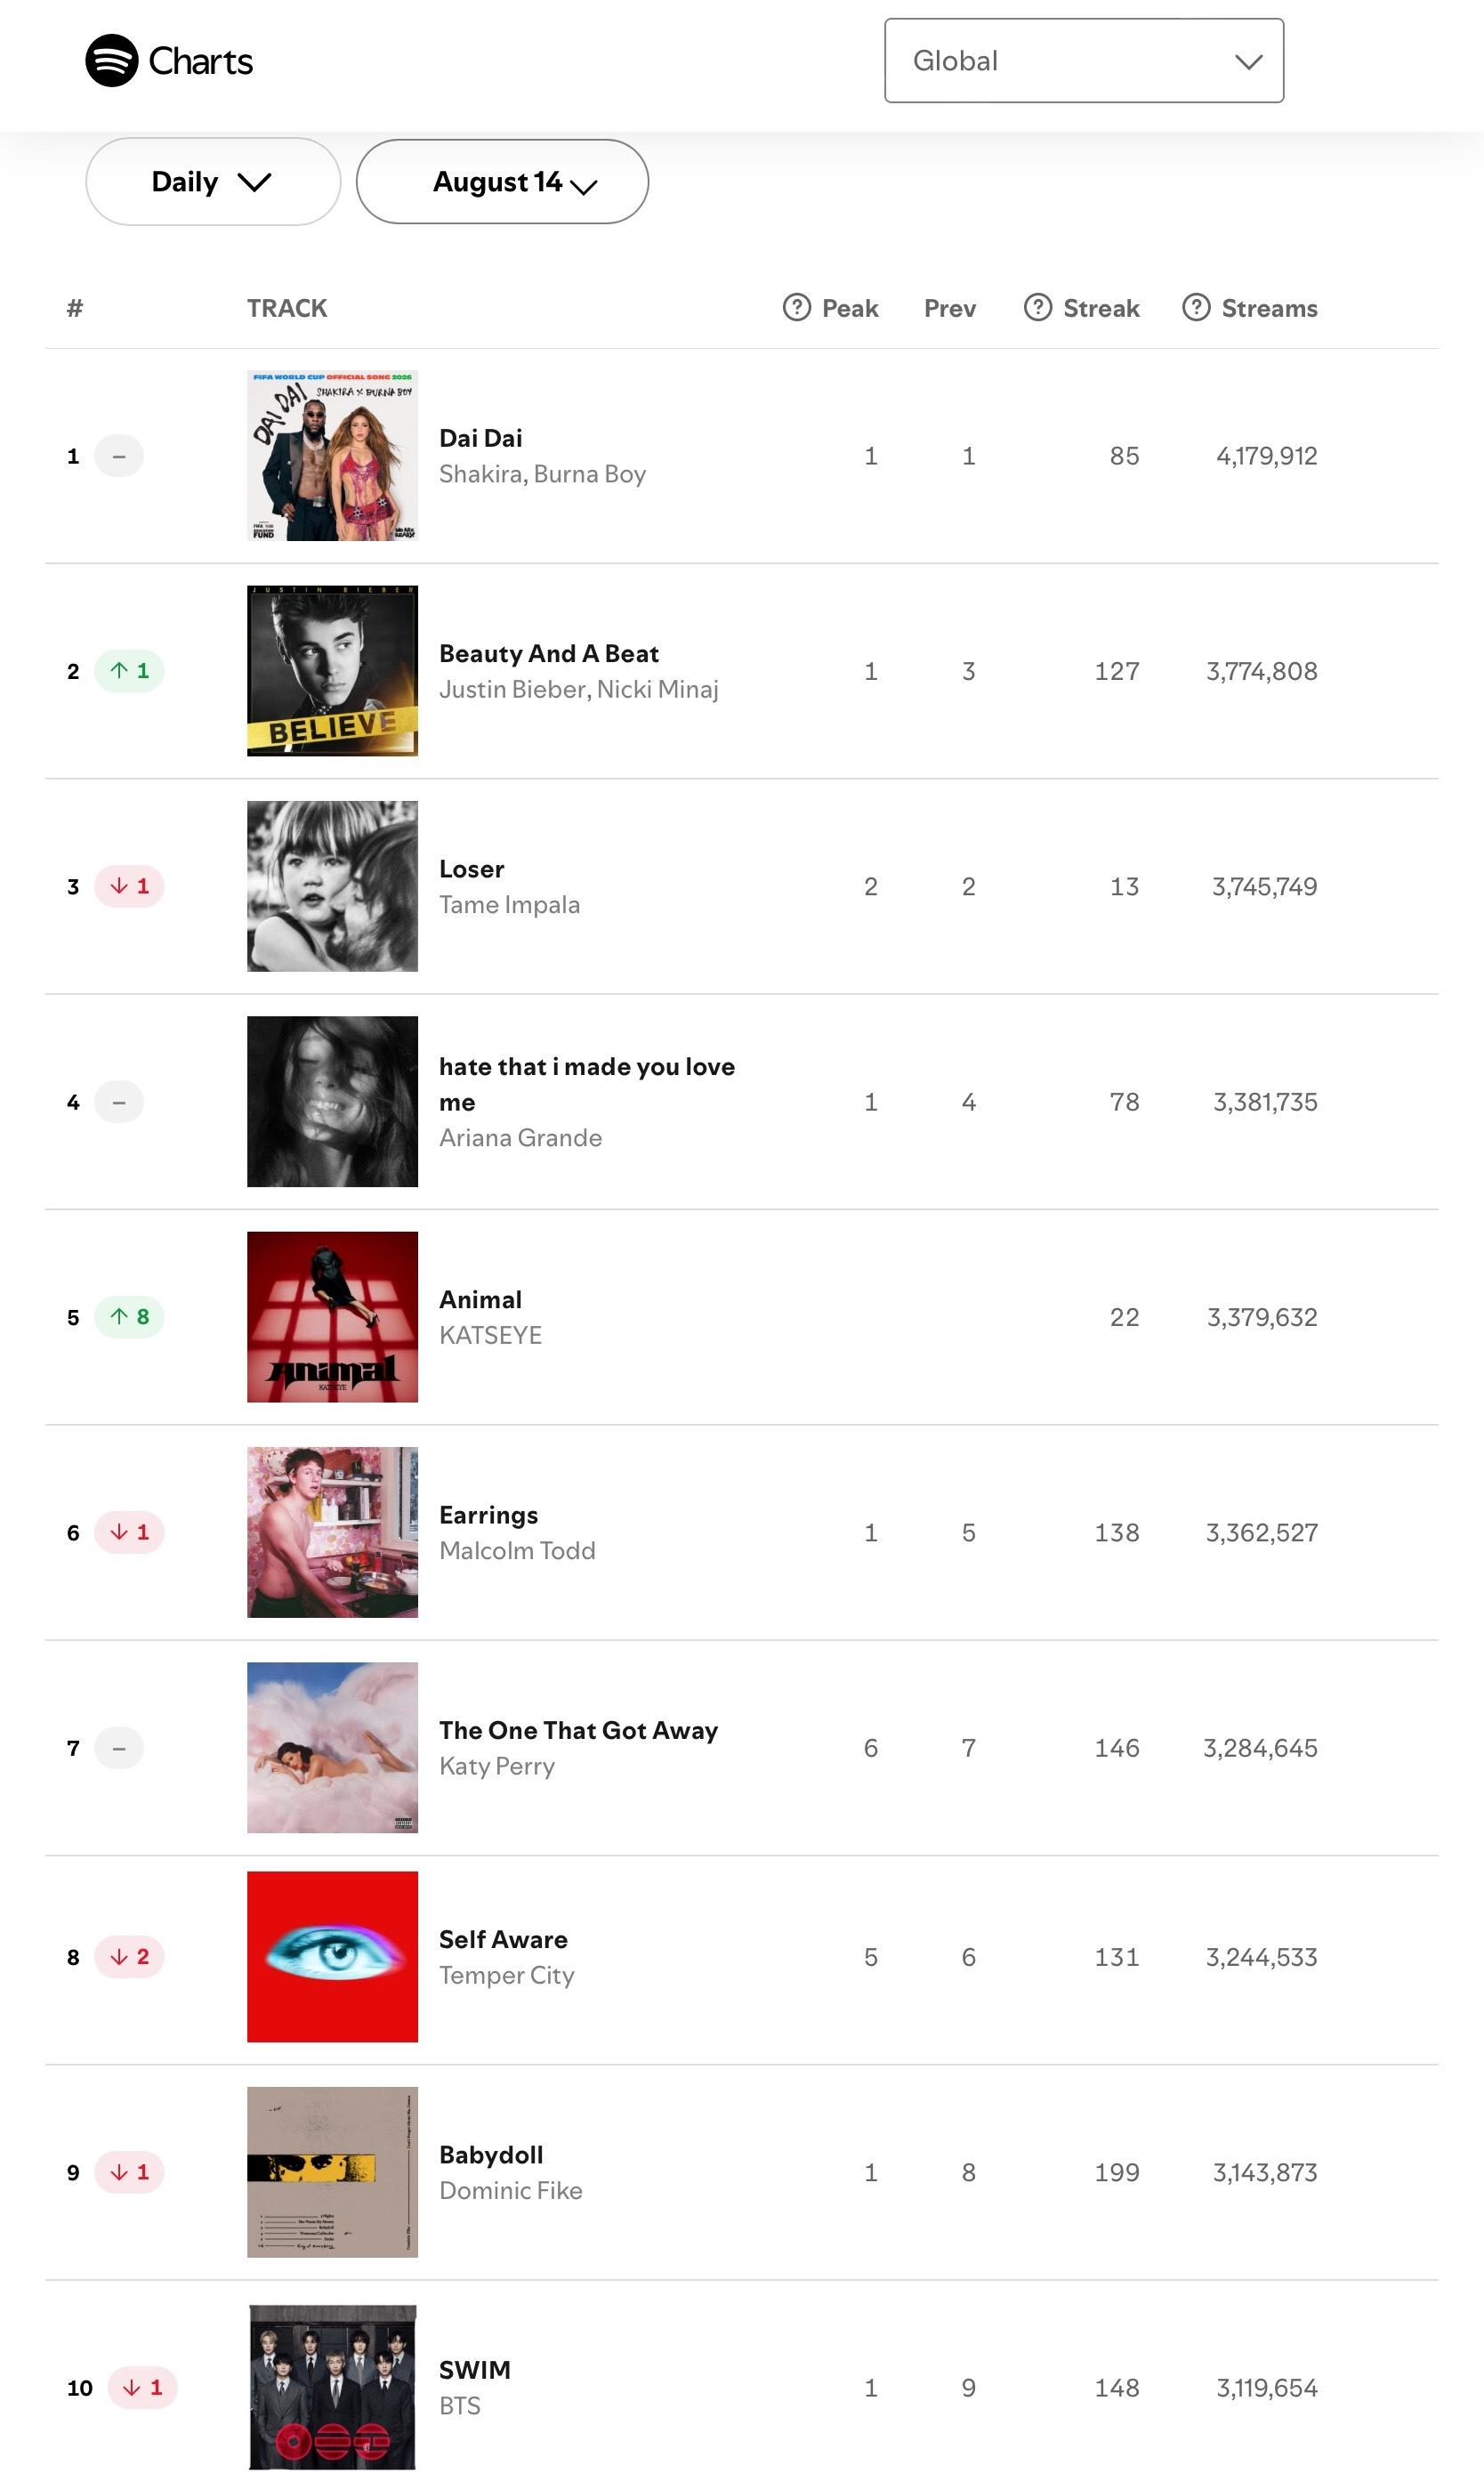This screenshot has width=1484, height=2482.
Task: Click the Dominic Fike artist name
Action: (x=511, y=2191)
